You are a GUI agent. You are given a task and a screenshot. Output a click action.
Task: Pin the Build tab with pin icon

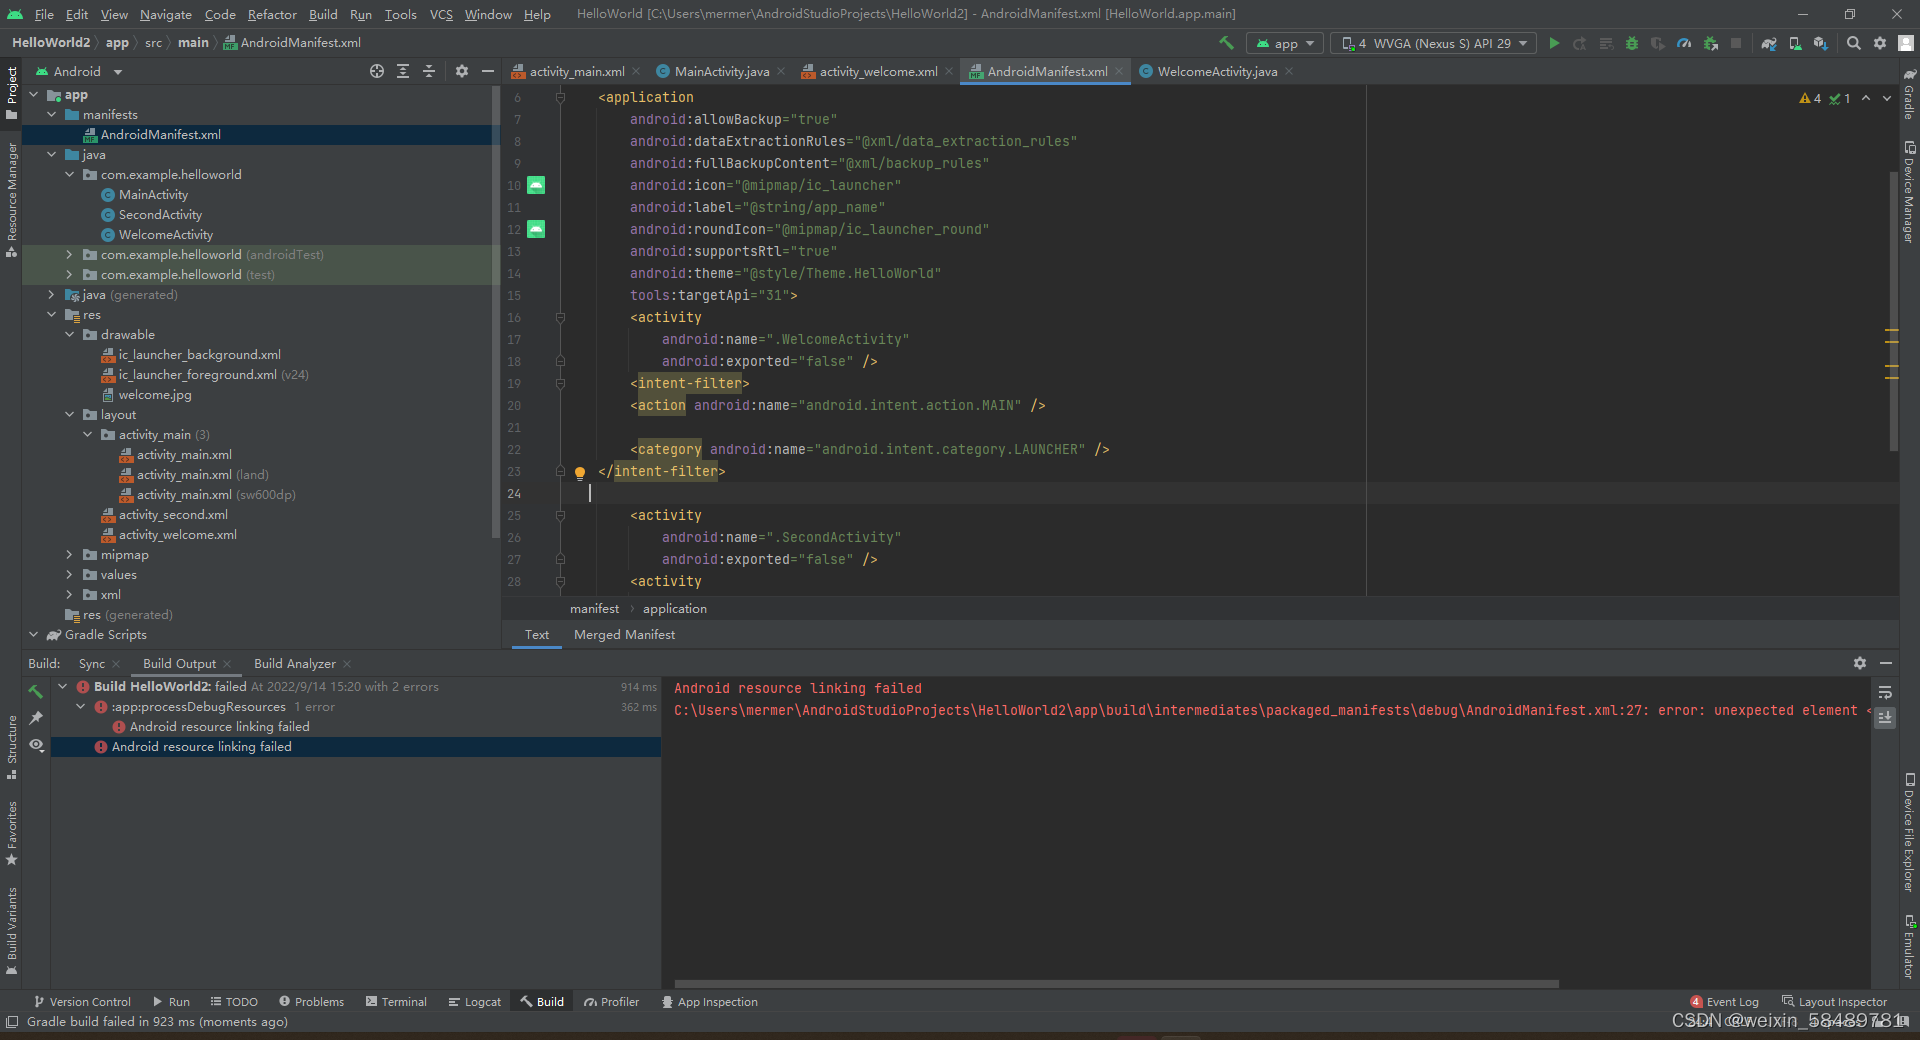click(36, 718)
